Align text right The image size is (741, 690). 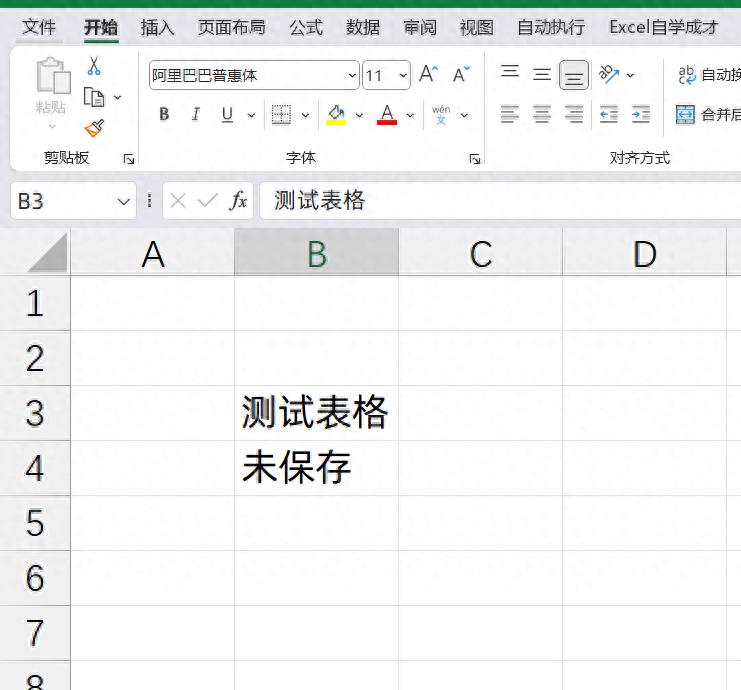pos(574,114)
